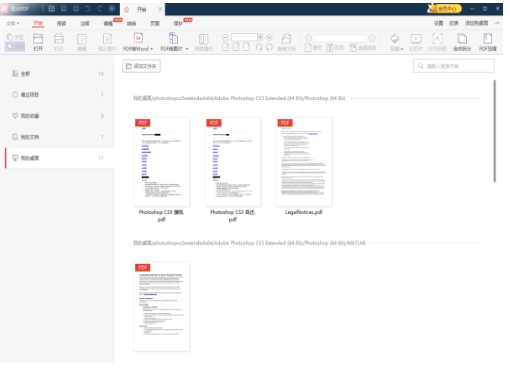
Task: Click the PDF压缩 compress icon
Action: 488,39
